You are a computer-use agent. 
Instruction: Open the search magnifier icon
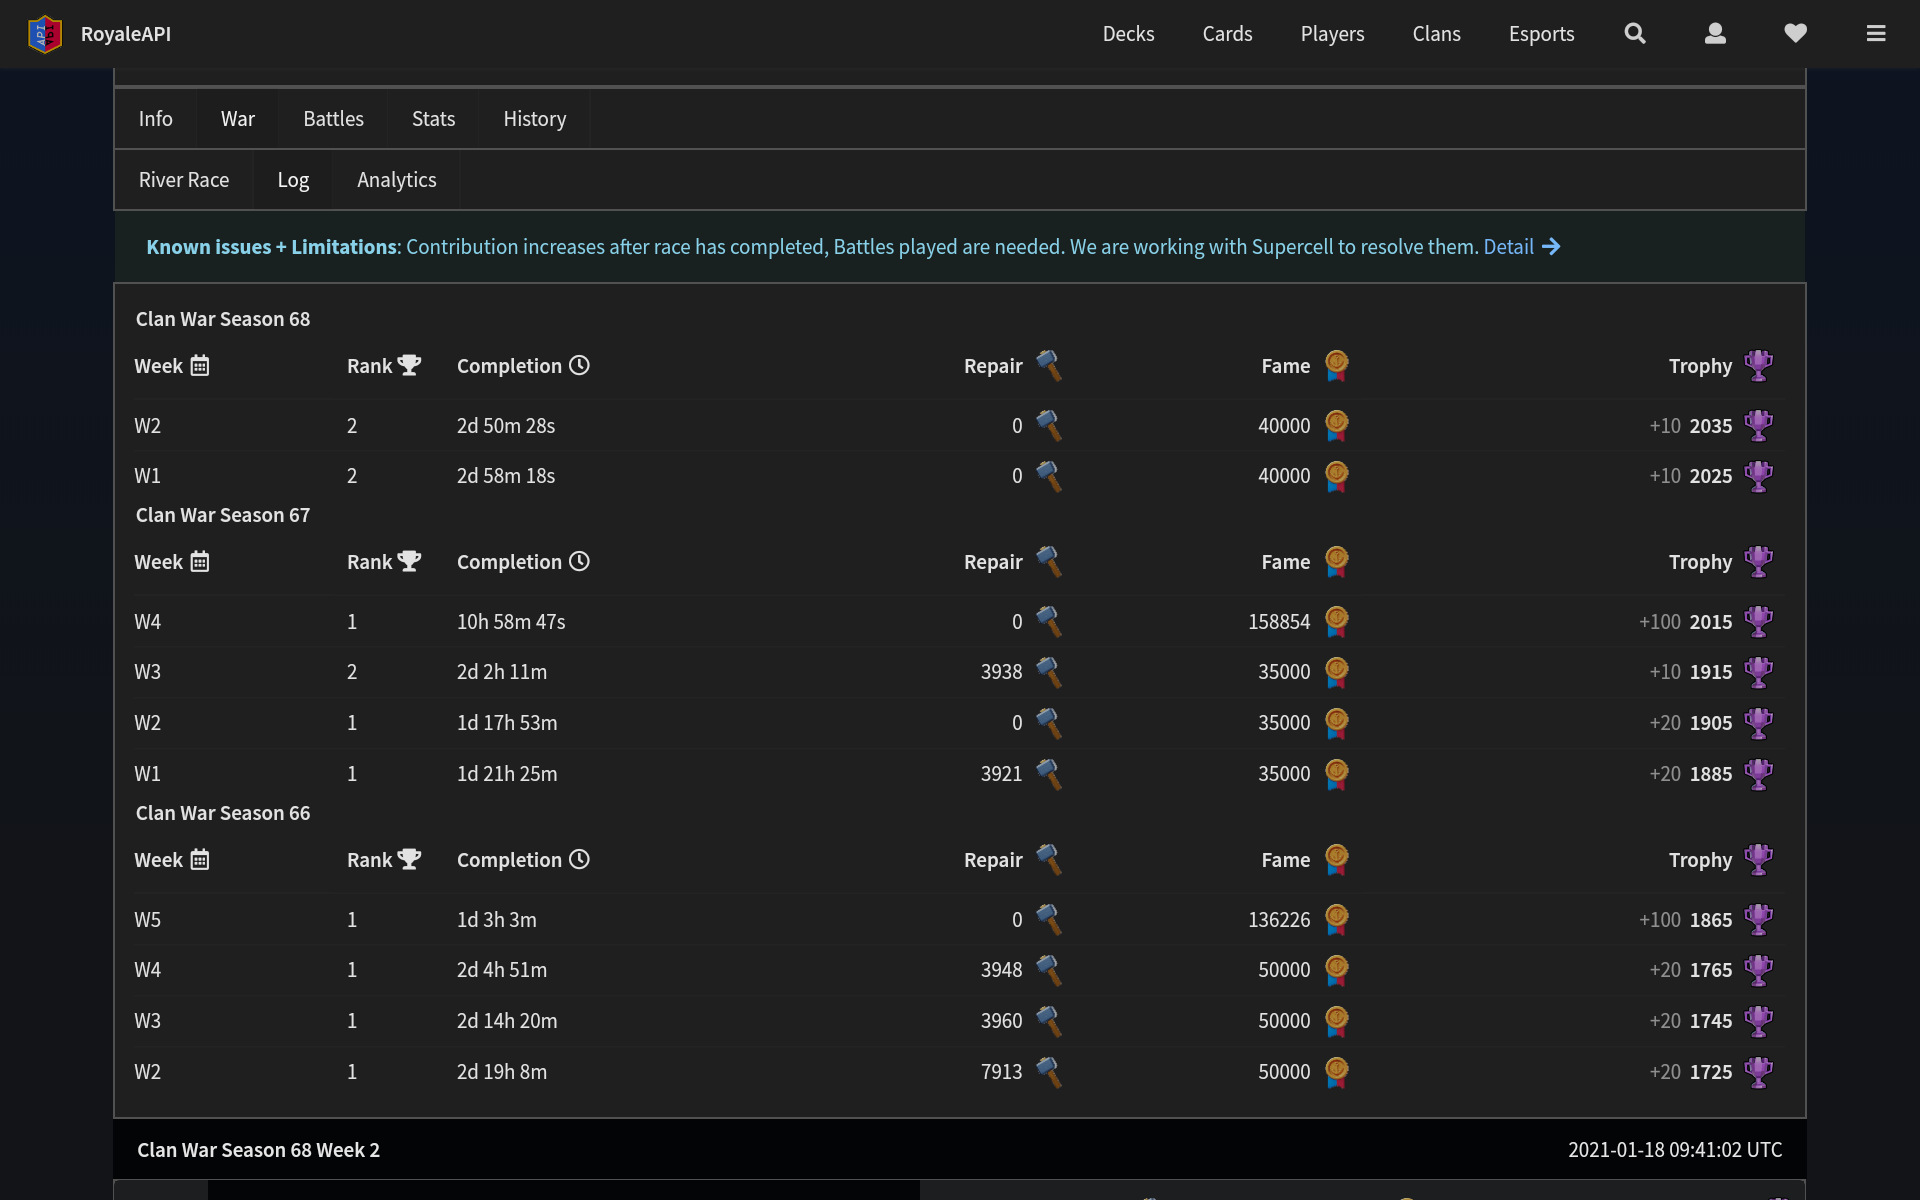click(1635, 34)
